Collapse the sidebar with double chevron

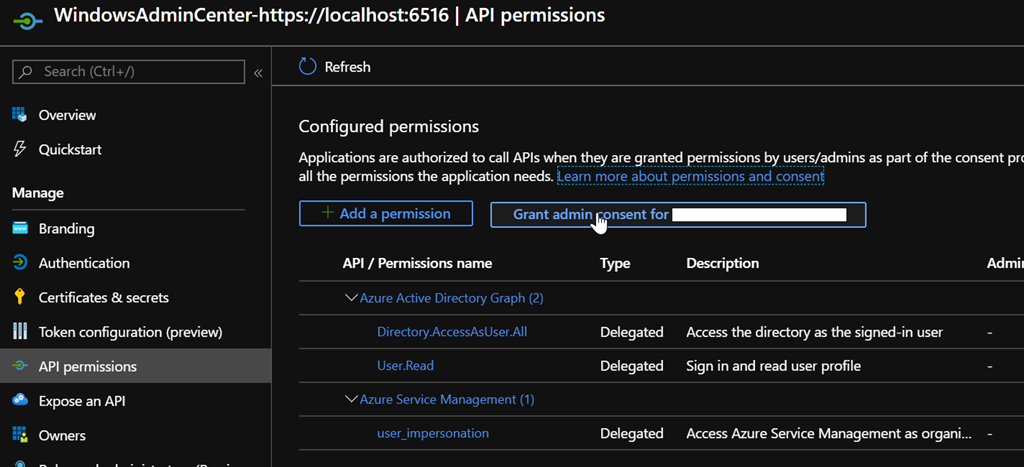point(258,72)
